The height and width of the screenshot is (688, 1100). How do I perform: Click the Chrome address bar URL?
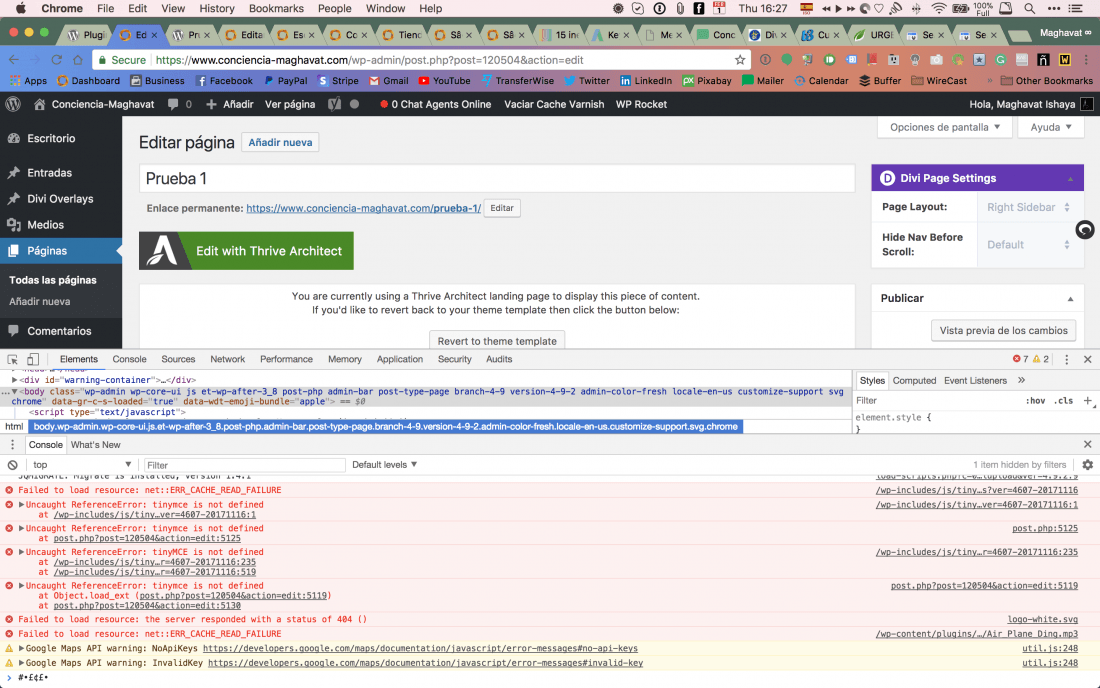[370, 60]
